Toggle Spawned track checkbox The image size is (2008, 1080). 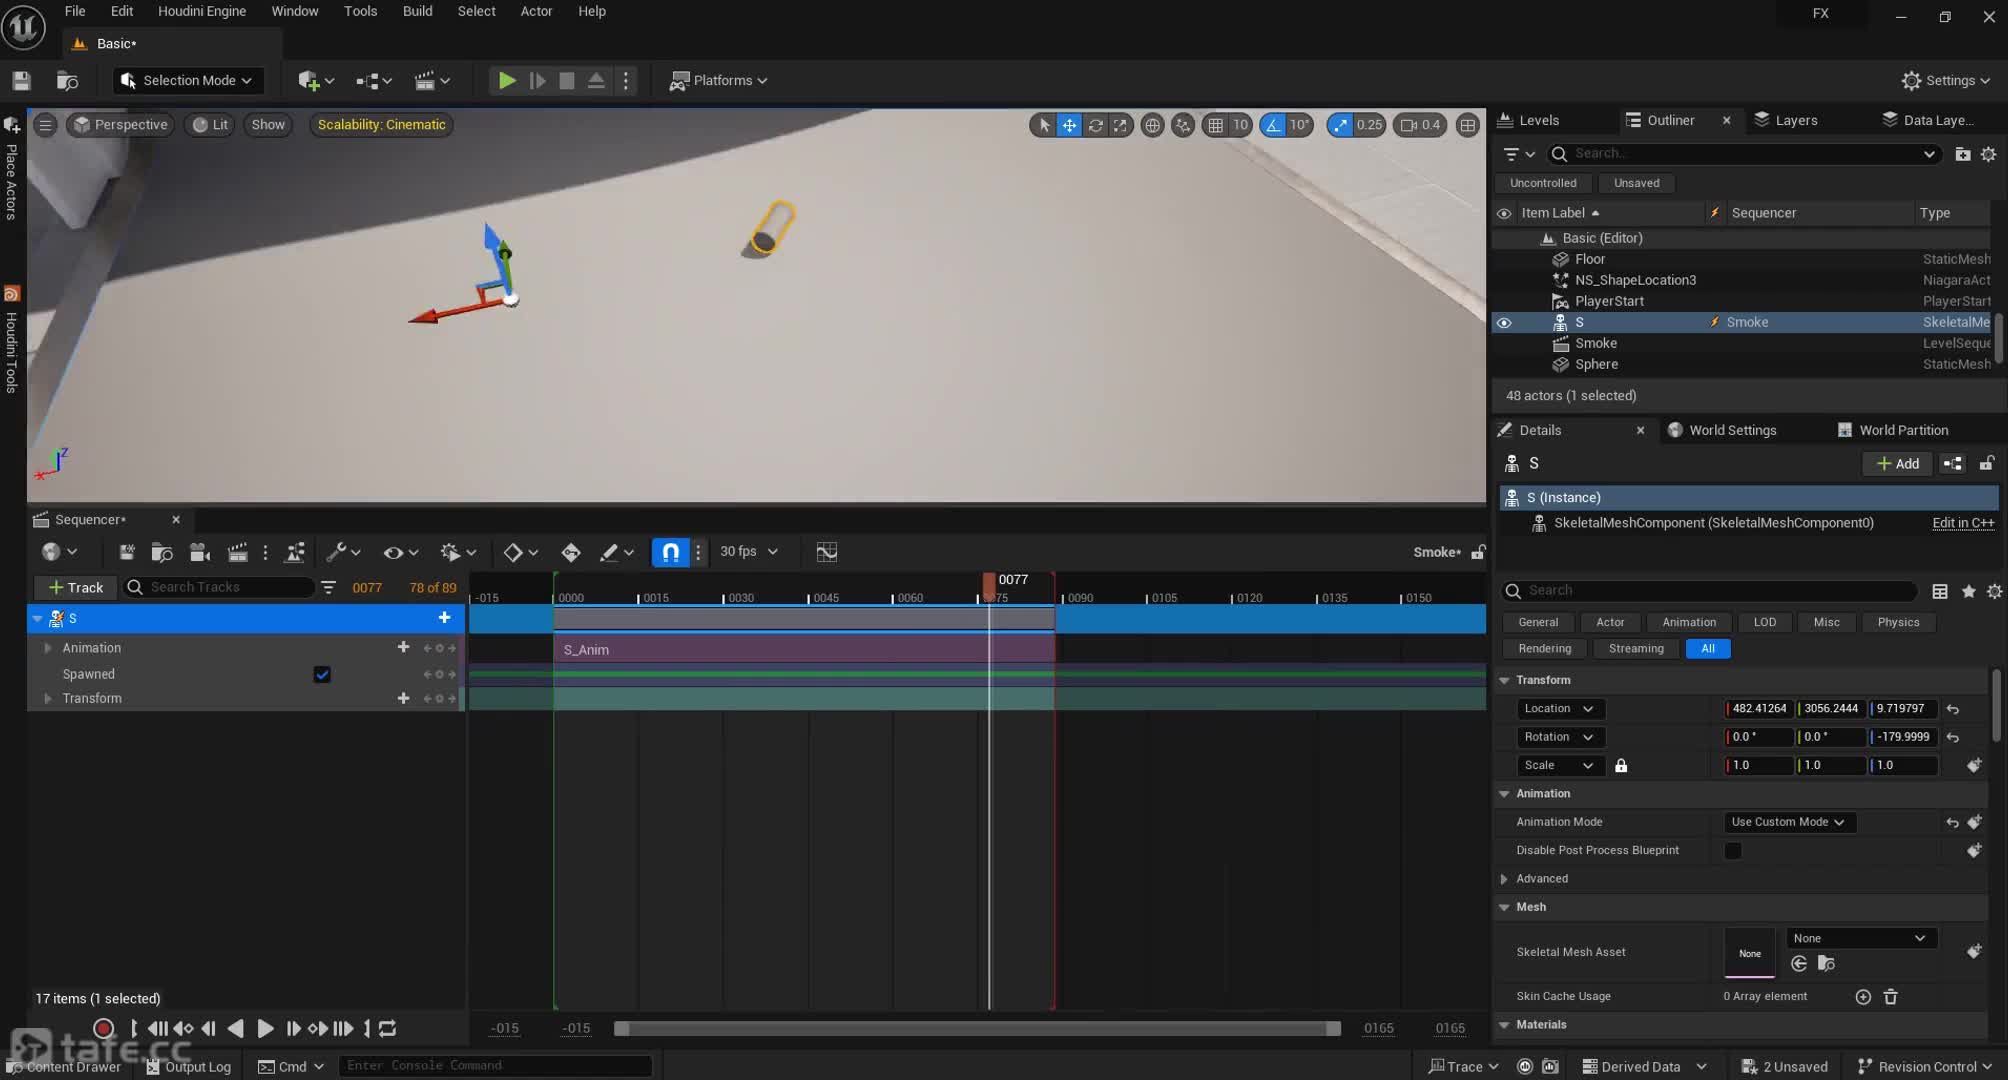pyautogui.click(x=322, y=674)
